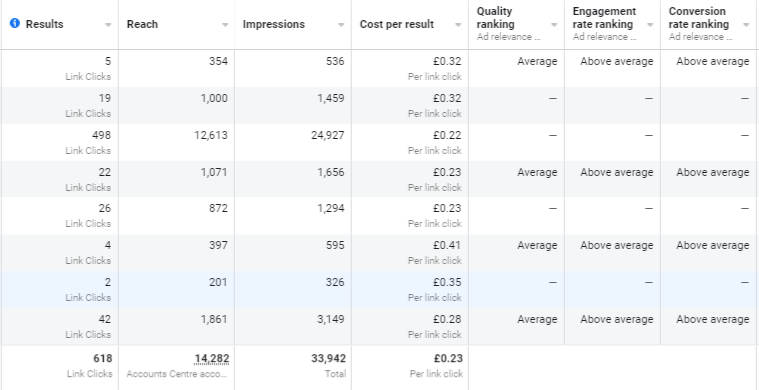The width and height of the screenshot is (759, 390).
Task: Click the Quality ranking column header
Action: 495,17
